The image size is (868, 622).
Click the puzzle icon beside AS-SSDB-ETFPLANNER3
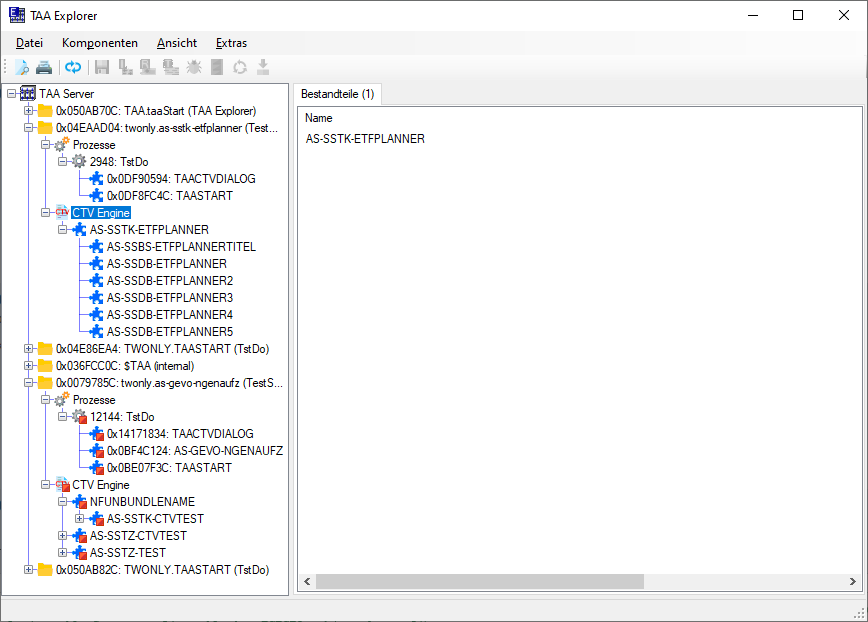[x=97, y=298]
